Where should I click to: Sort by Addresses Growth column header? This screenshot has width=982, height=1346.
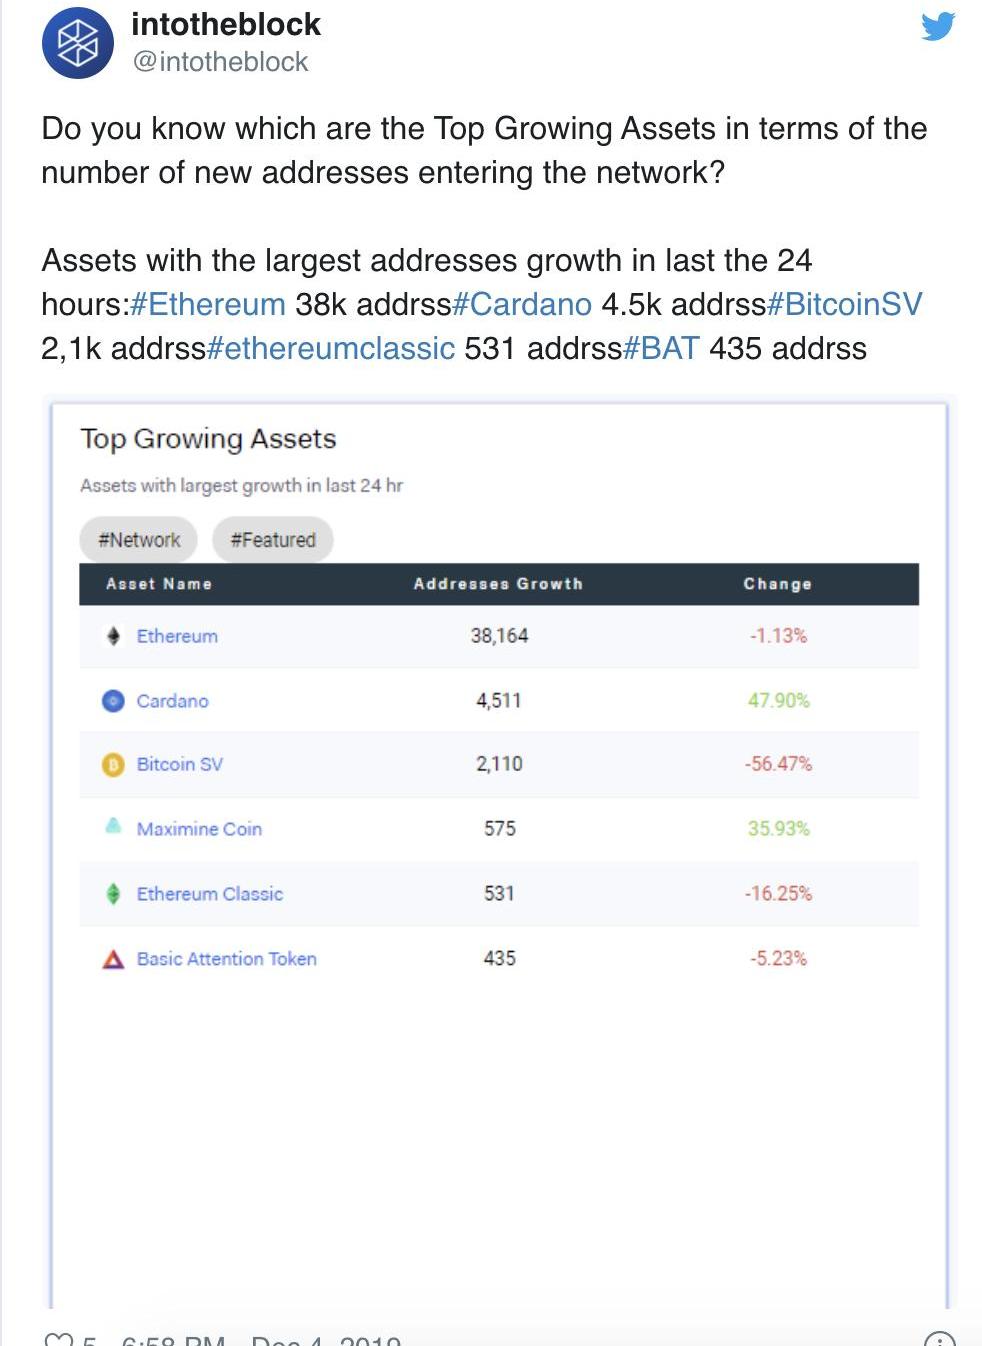tap(498, 584)
